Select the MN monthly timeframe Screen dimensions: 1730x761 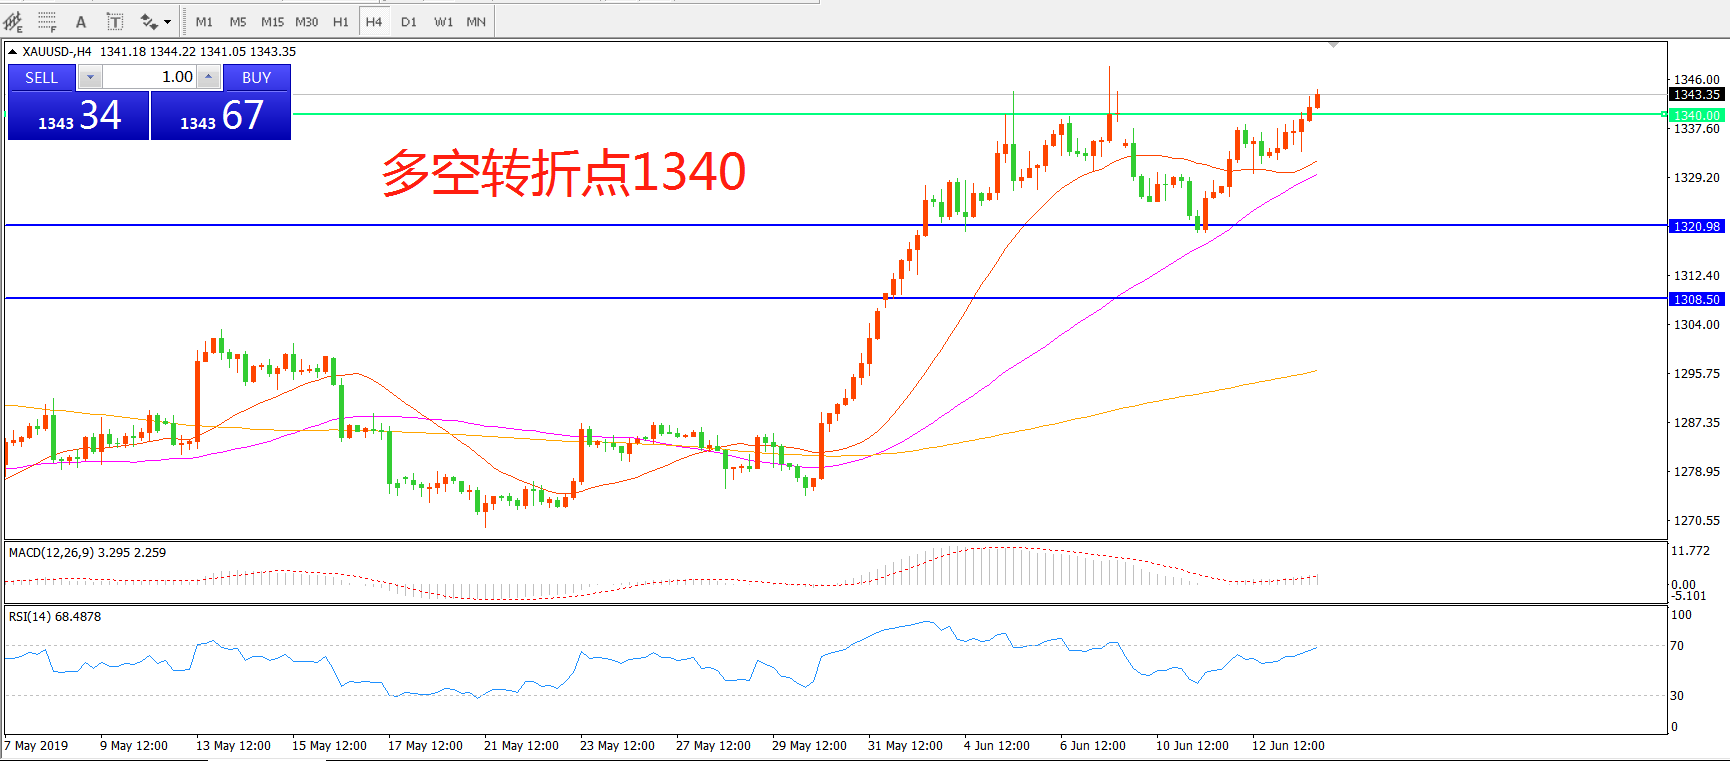pos(476,21)
